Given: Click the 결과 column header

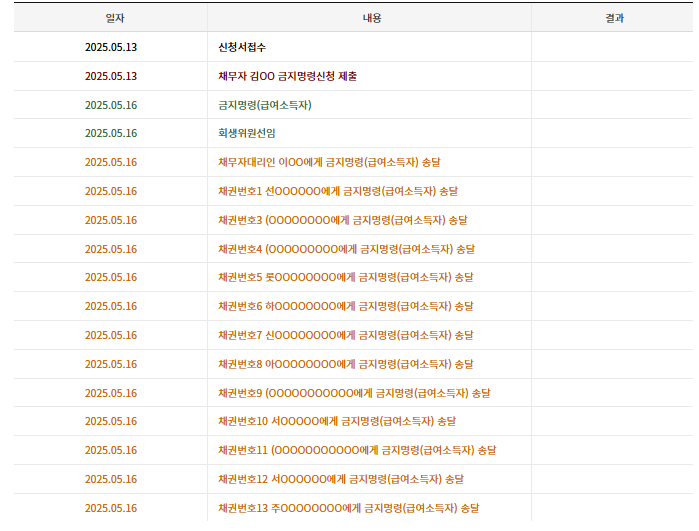Looking at the screenshot, I should click(x=612, y=18).
